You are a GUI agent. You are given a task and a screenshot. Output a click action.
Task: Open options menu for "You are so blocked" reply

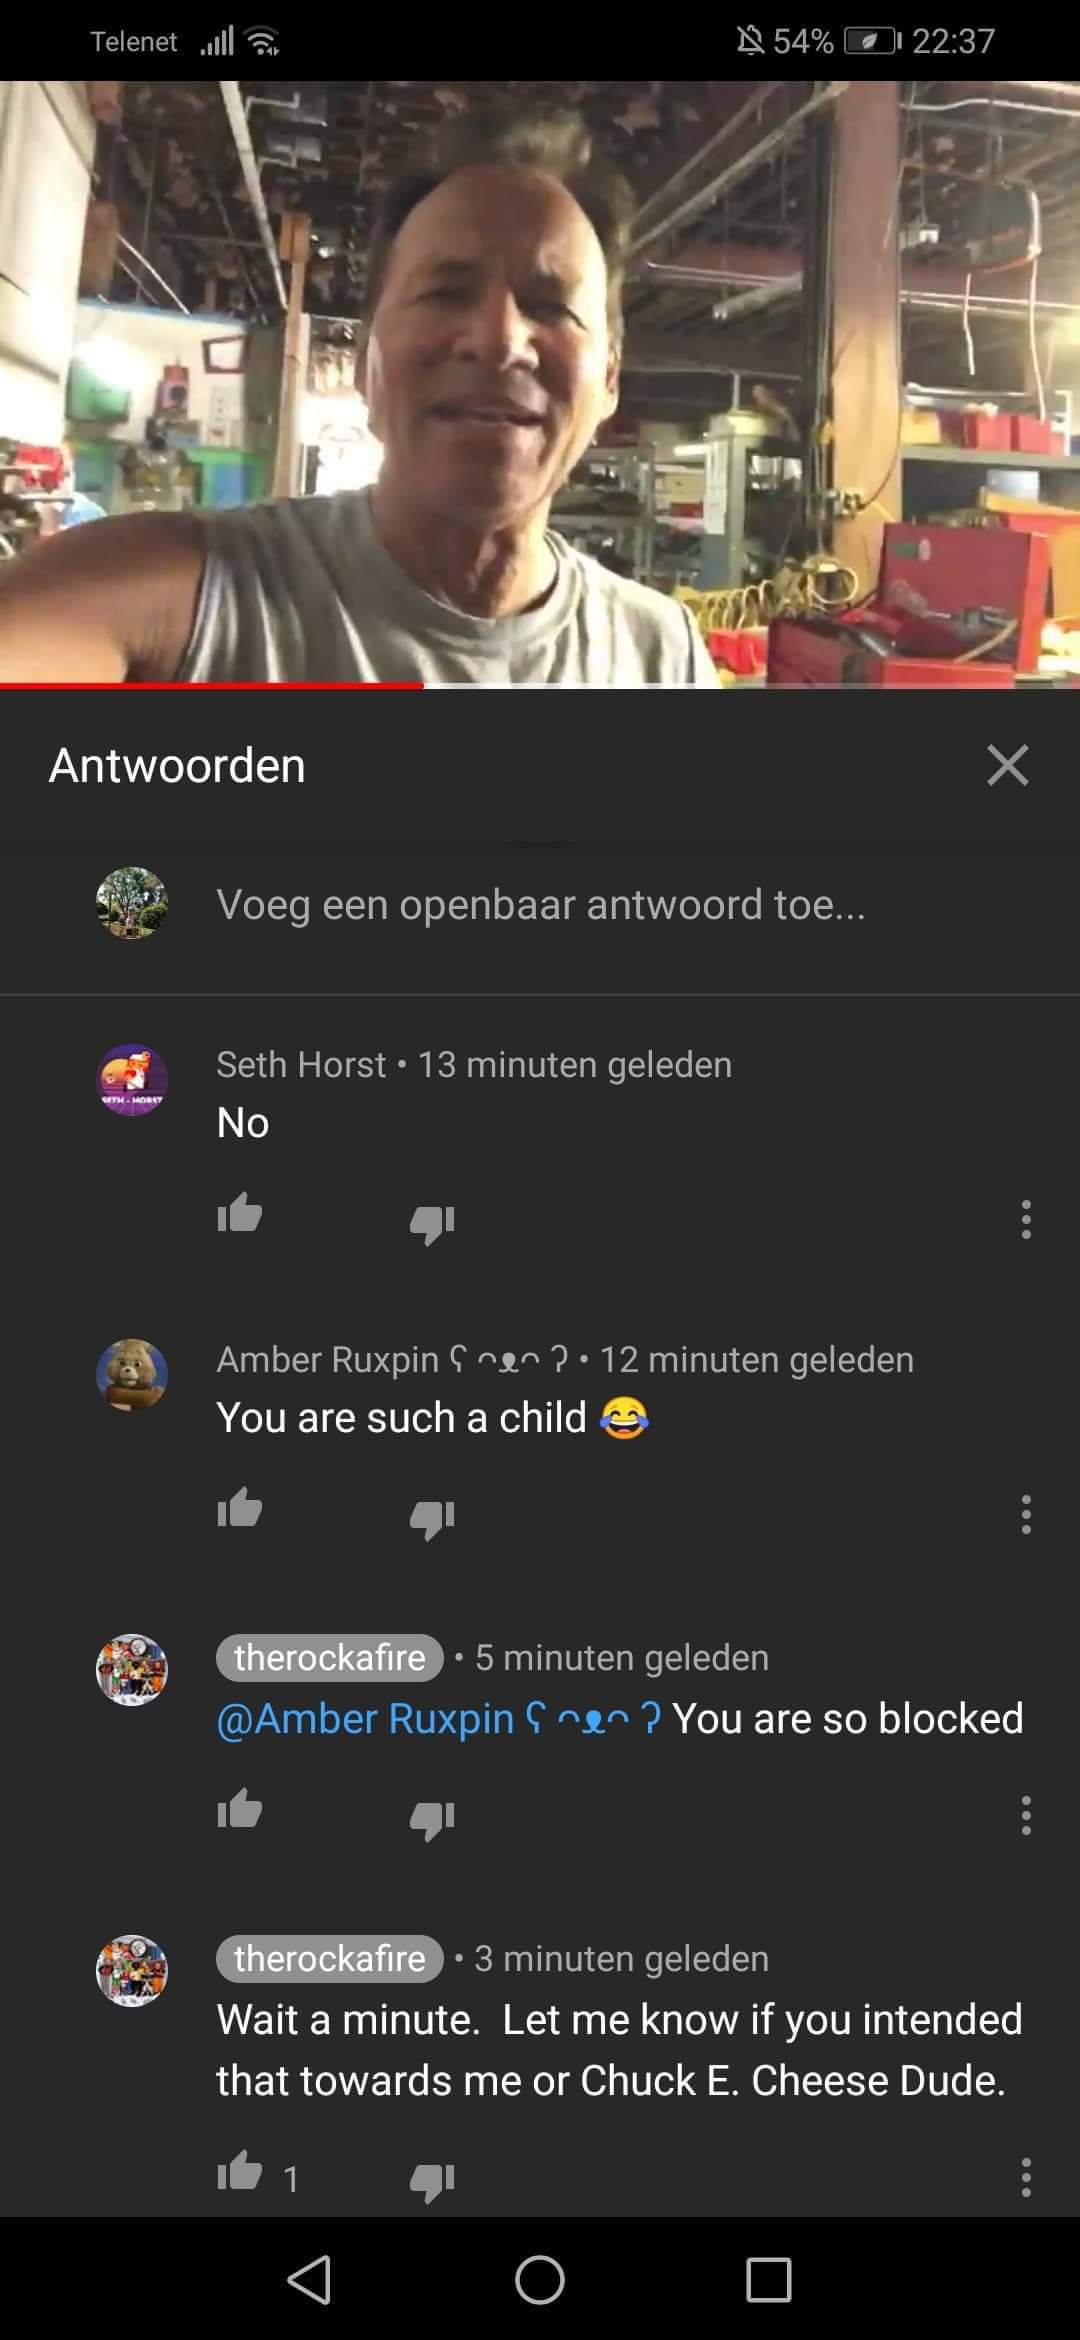tap(1026, 1815)
